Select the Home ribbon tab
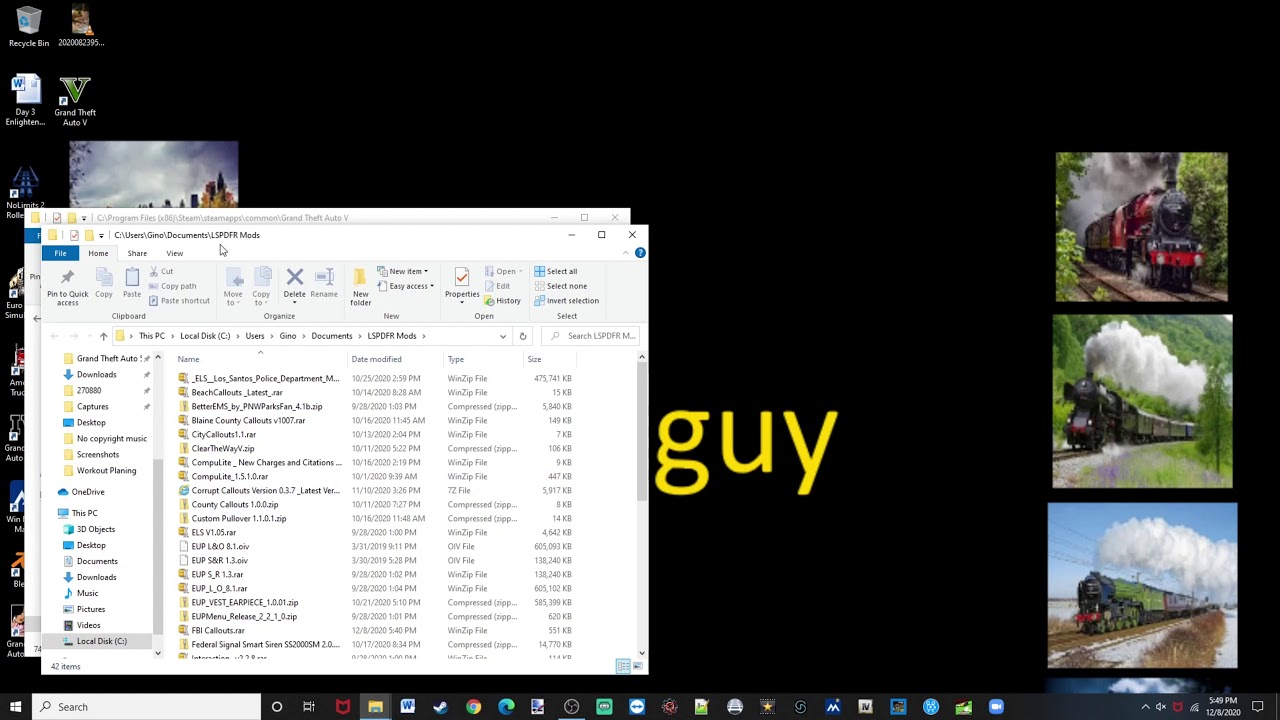 pyautogui.click(x=98, y=253)
